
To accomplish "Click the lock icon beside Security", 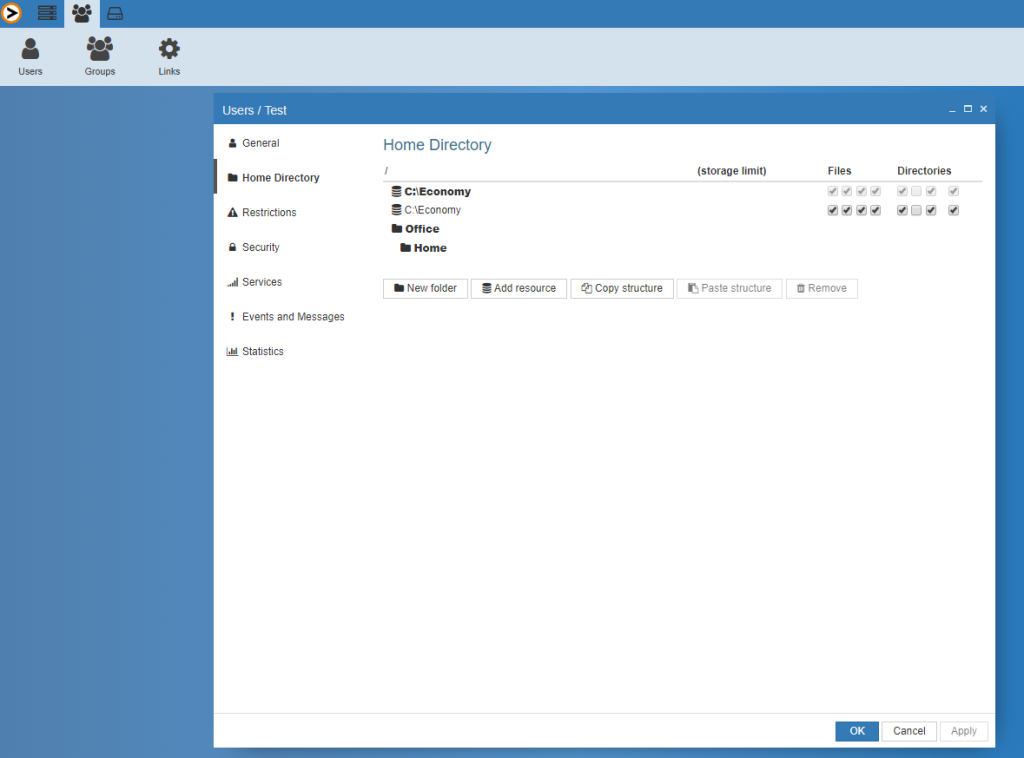I will [x=231, y=247].
